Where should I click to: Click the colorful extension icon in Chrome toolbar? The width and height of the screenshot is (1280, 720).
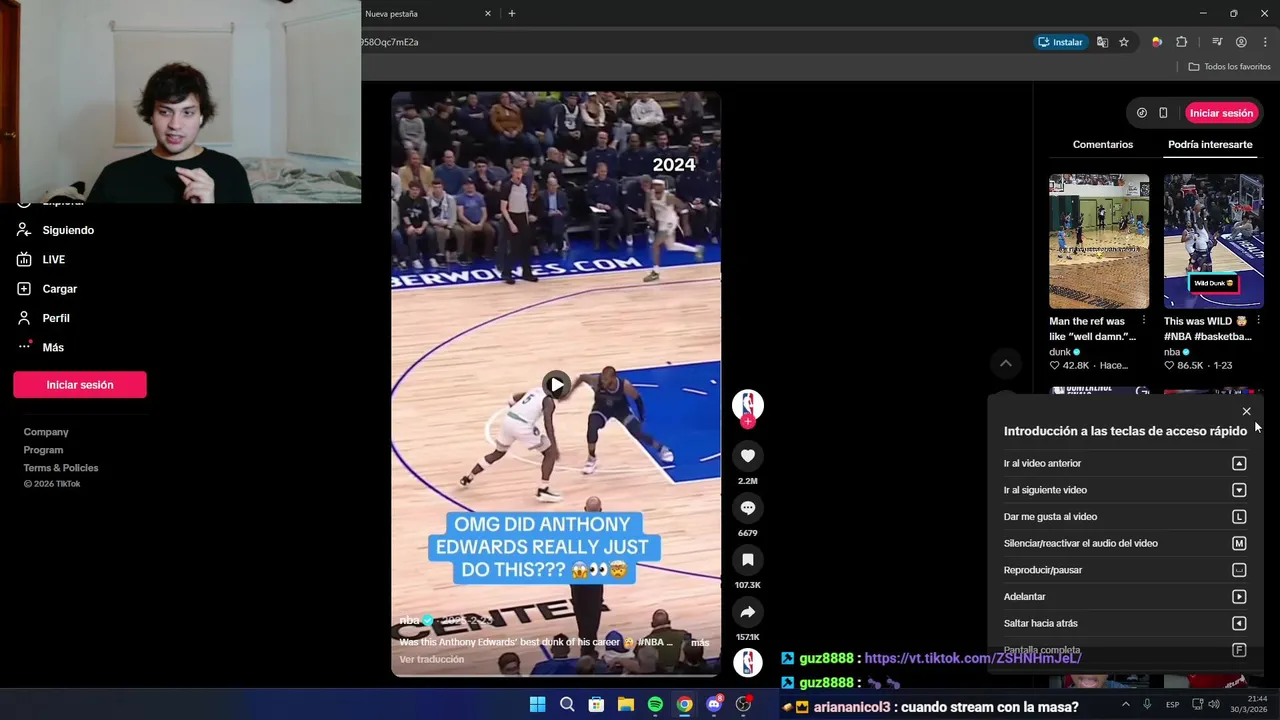1157,42
